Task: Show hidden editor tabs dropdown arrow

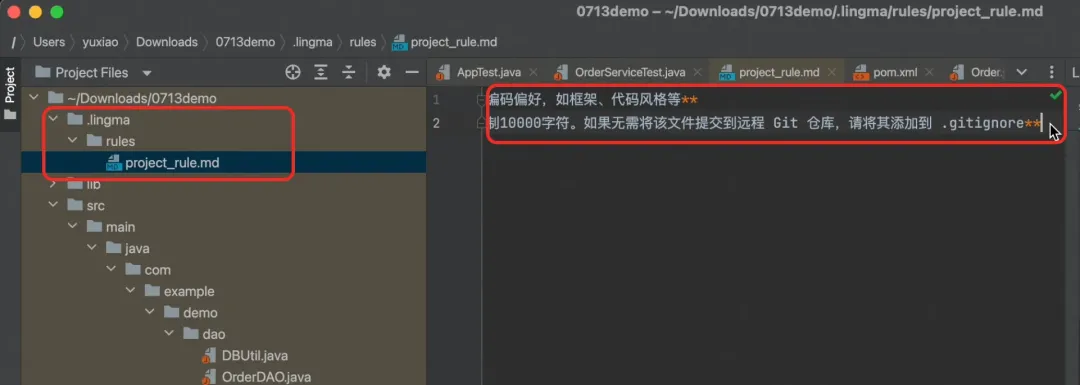Action: tap(1021, 72)
